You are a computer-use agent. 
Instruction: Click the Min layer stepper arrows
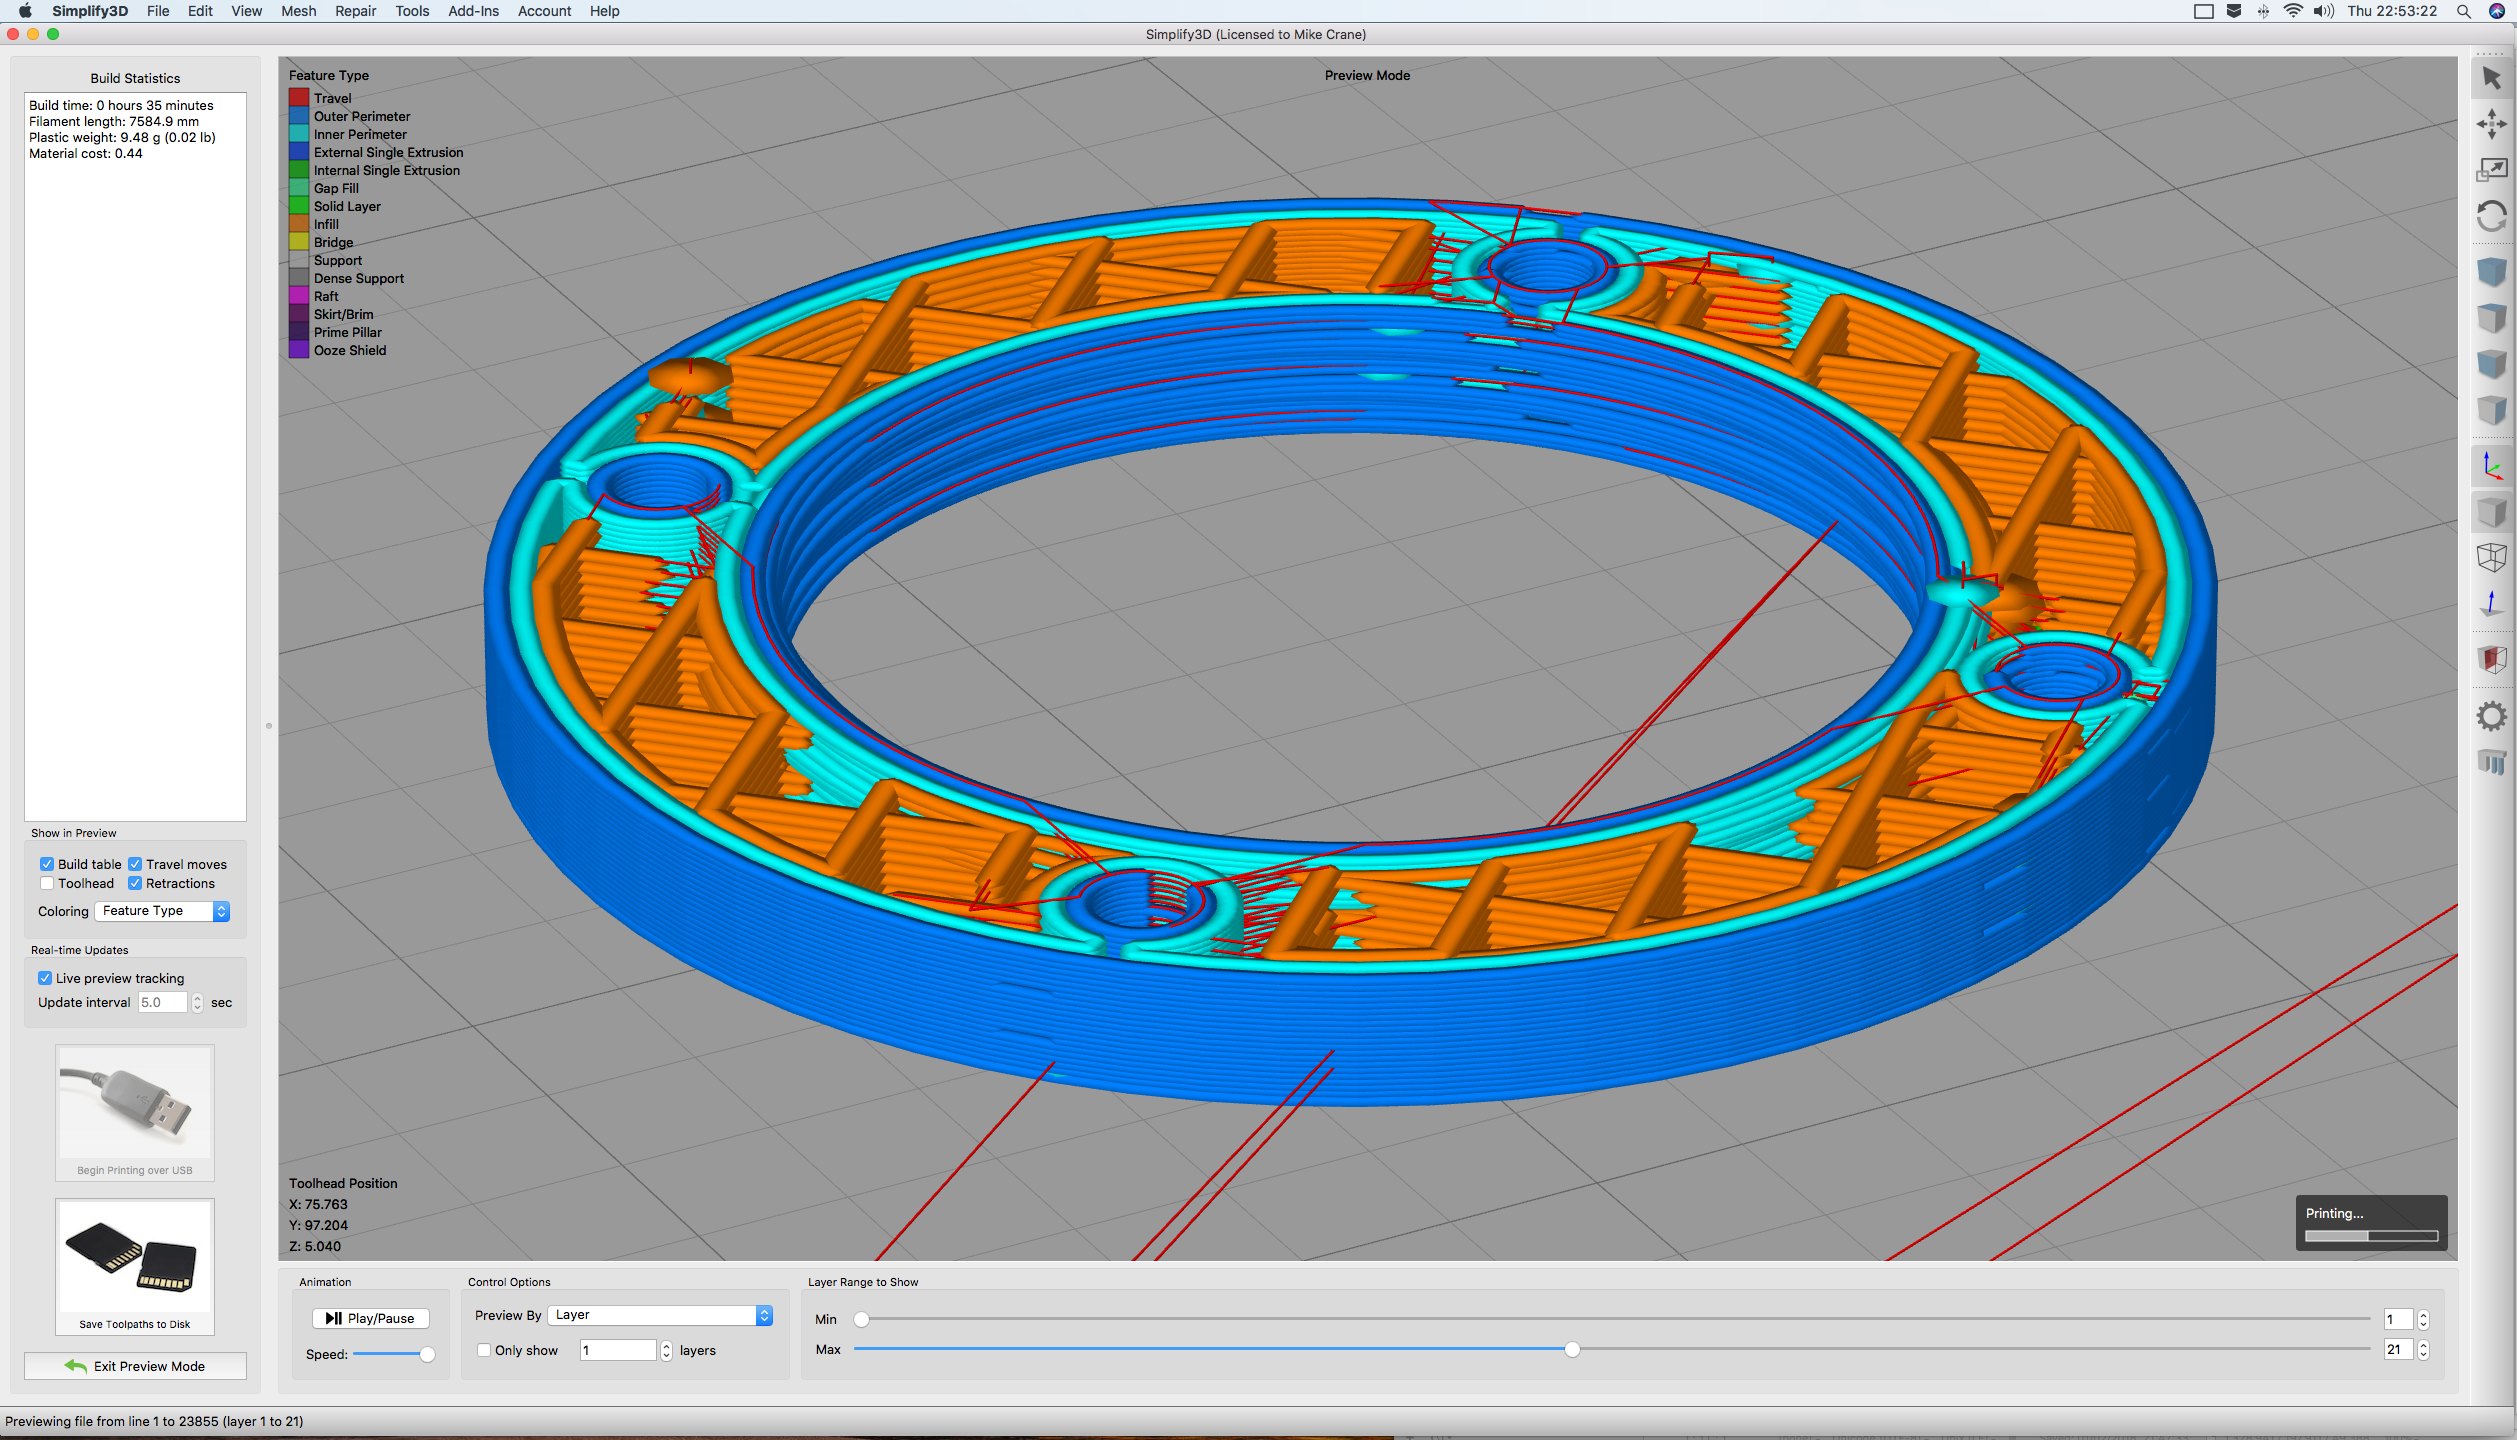tap(2423, 1320)
